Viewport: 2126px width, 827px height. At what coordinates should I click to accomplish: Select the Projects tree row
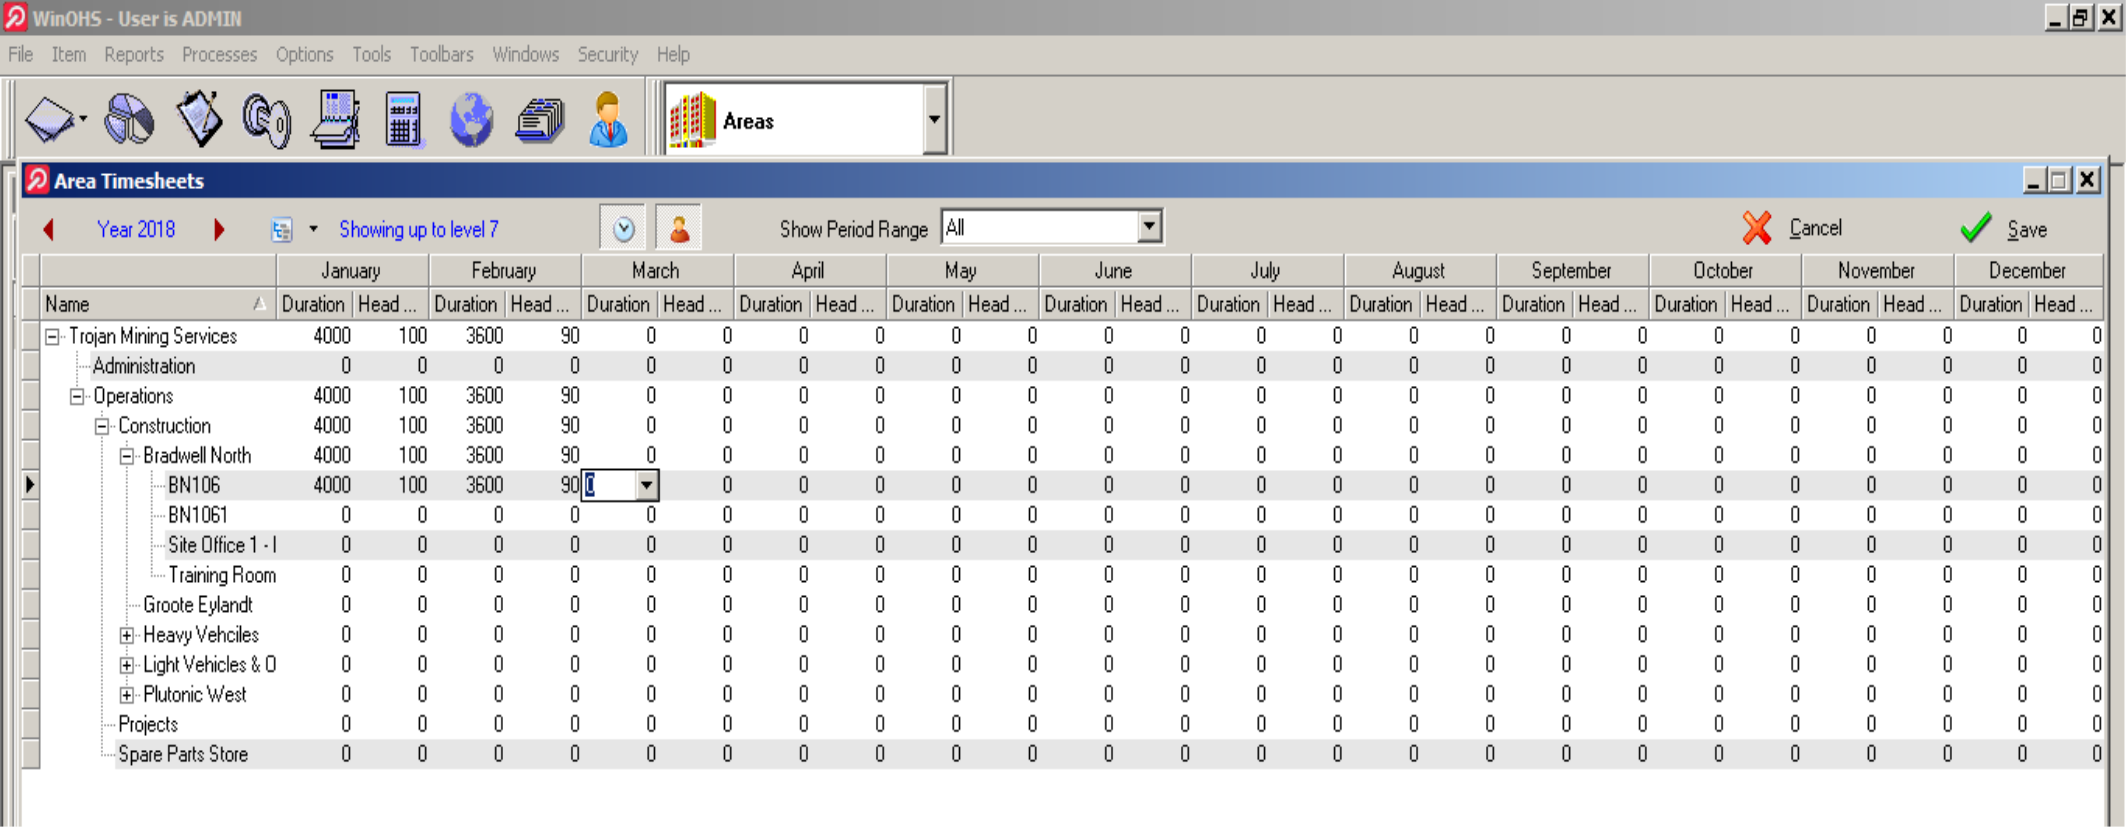click(148, 724)
